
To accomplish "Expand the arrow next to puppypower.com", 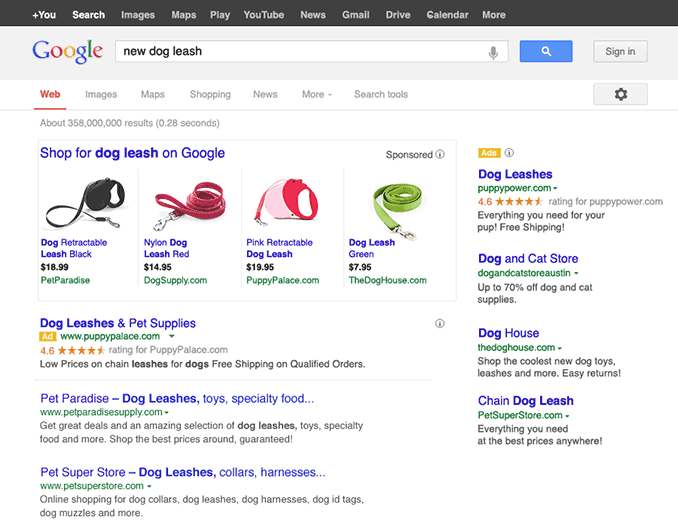I will [x=556, y=188].
